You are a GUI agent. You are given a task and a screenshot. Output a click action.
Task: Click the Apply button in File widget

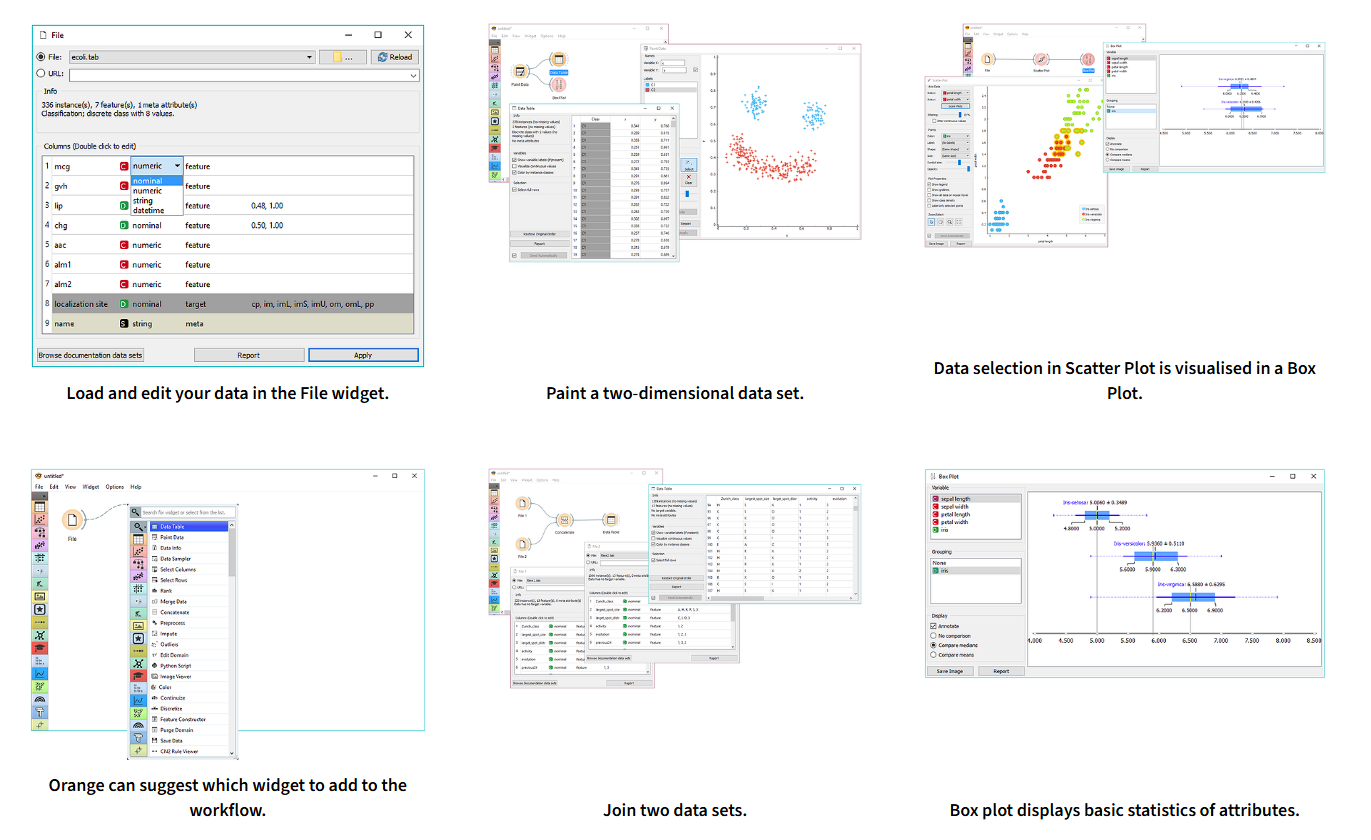(363, 355)
